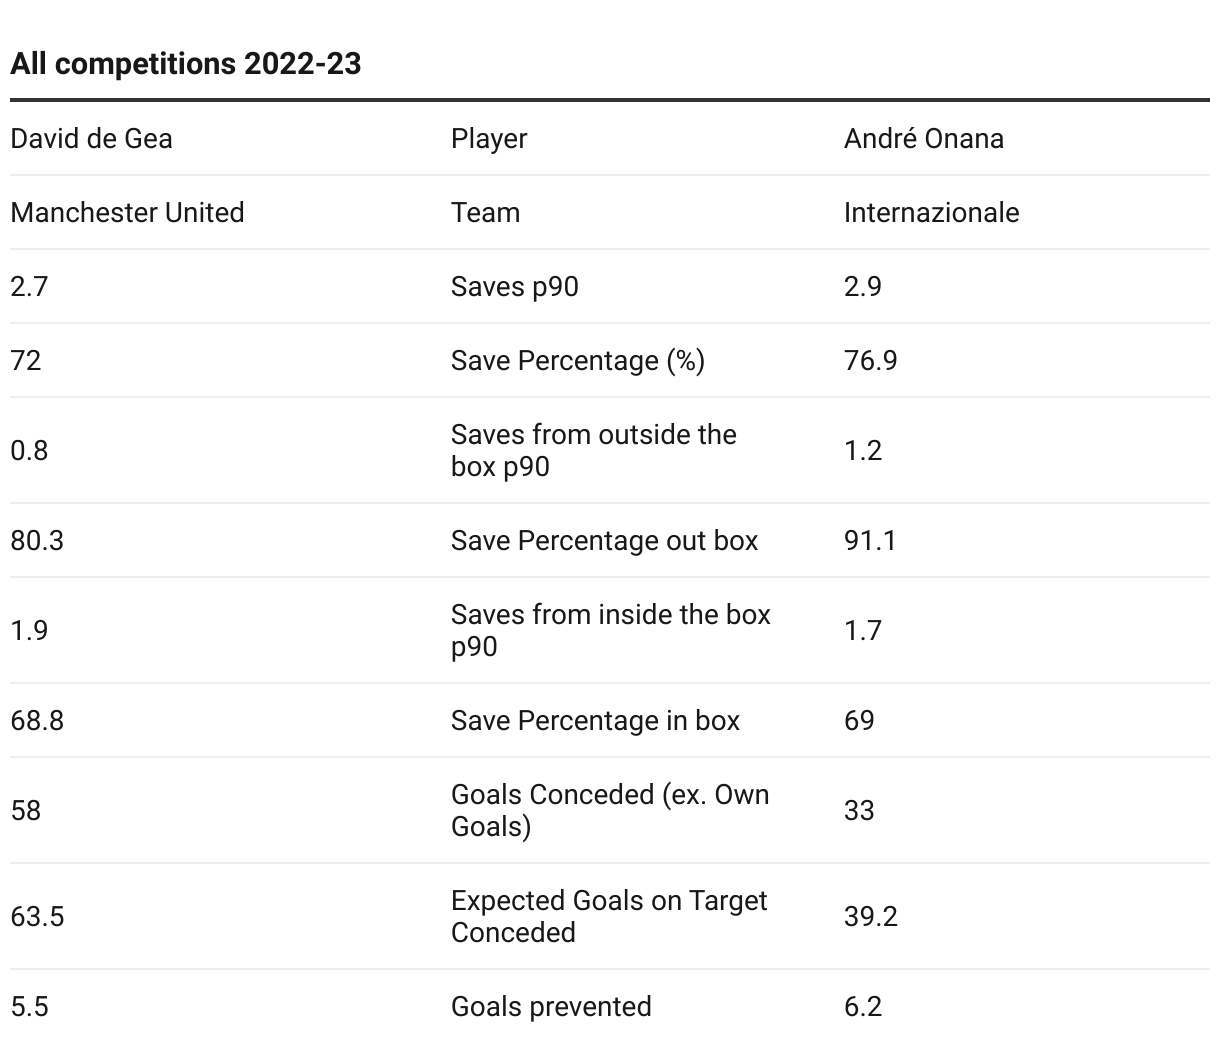Select Onana's 6.2 goals prevented value
1220x1052 pixels.
pos(863,1006)
